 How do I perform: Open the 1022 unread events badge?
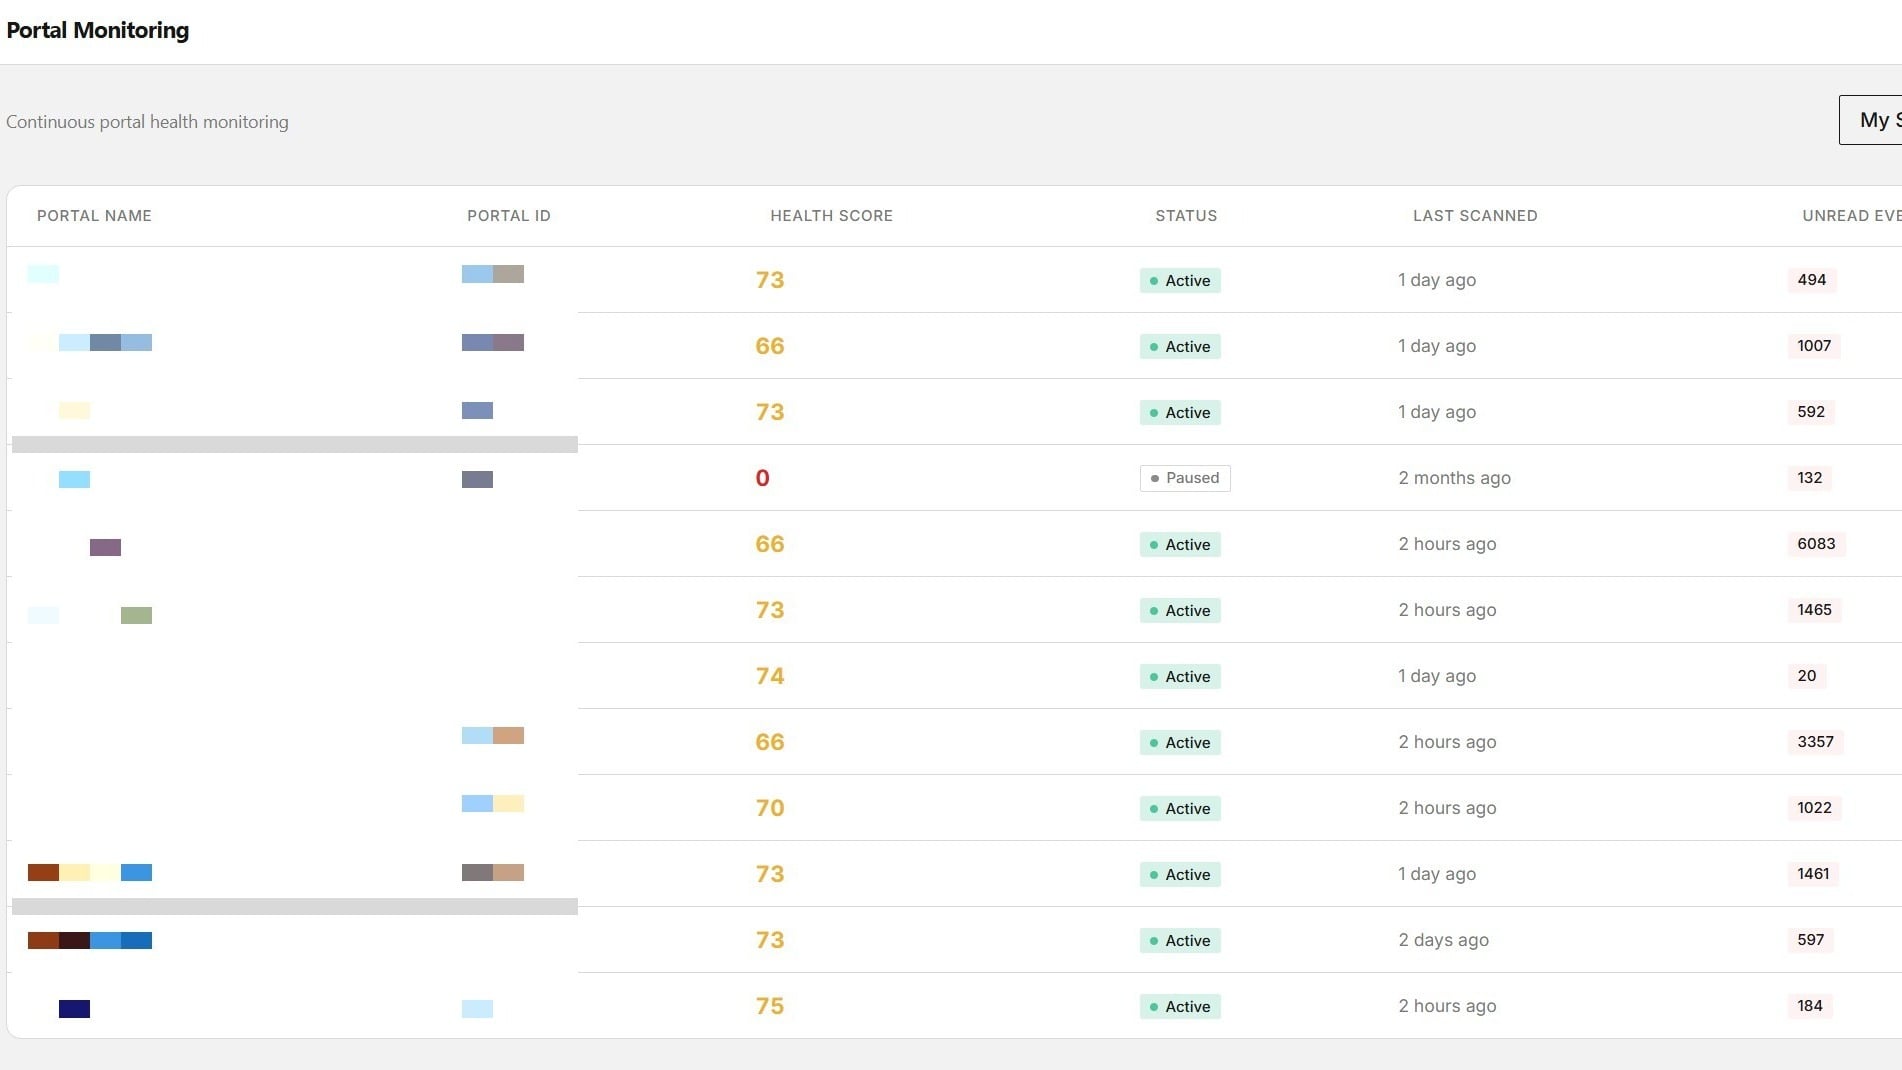point(1814,808)
